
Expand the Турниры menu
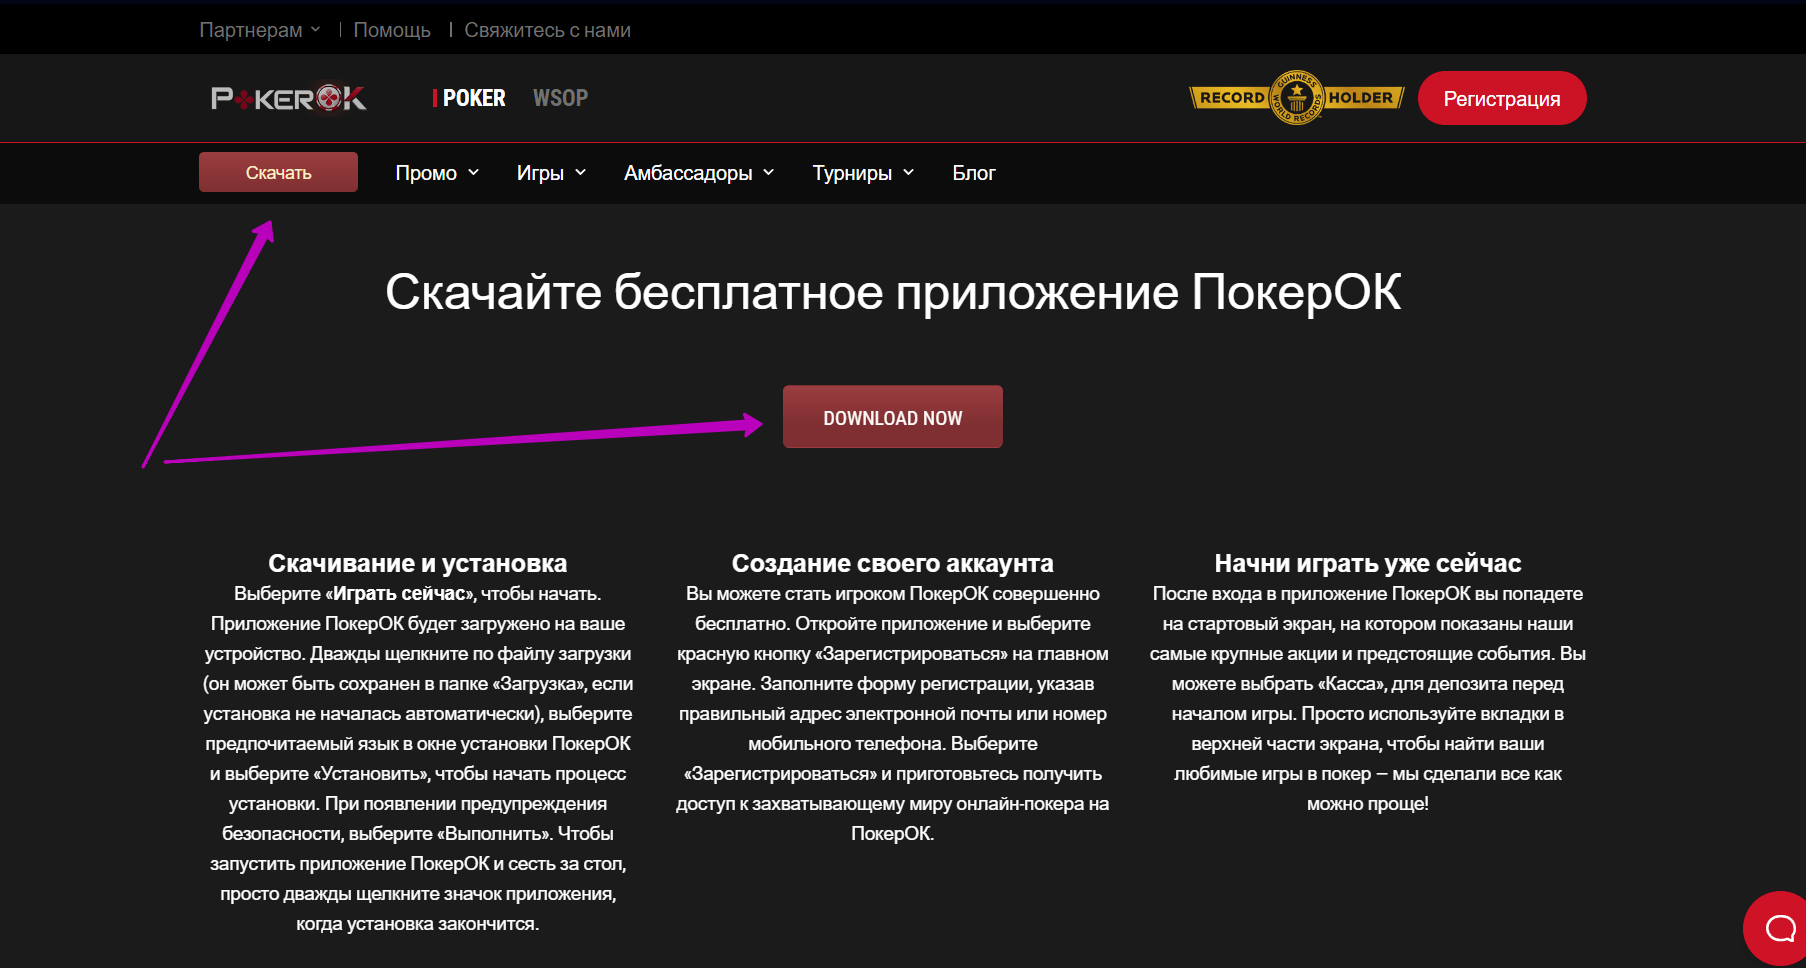[x=863, y=173]
